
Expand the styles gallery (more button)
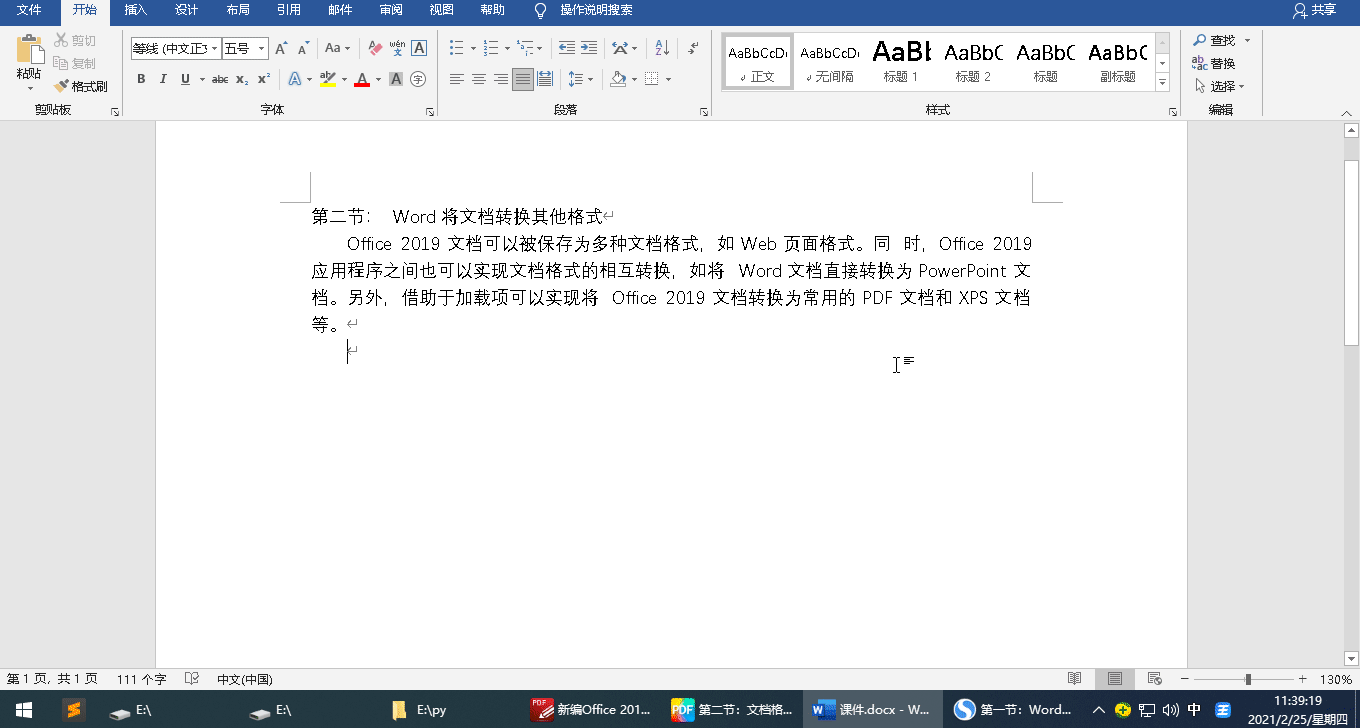tap(1162, 84)
